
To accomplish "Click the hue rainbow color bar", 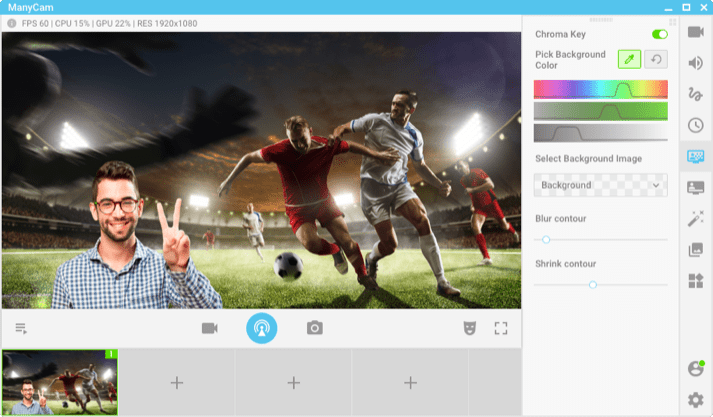I will 601,89.
